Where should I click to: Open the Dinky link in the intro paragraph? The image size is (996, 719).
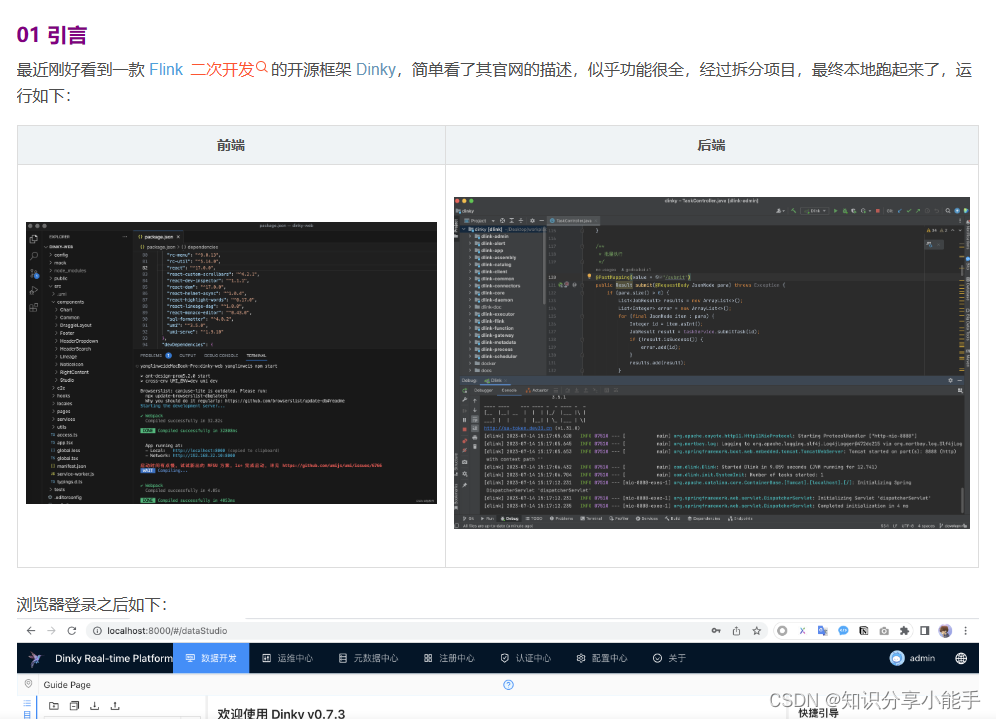[x=376, y=69]
